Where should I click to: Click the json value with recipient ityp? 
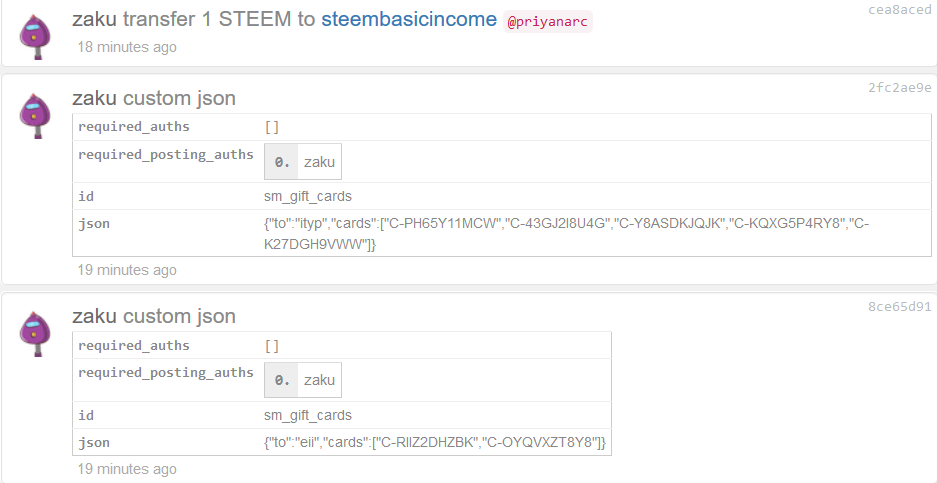tap(567, 234)
